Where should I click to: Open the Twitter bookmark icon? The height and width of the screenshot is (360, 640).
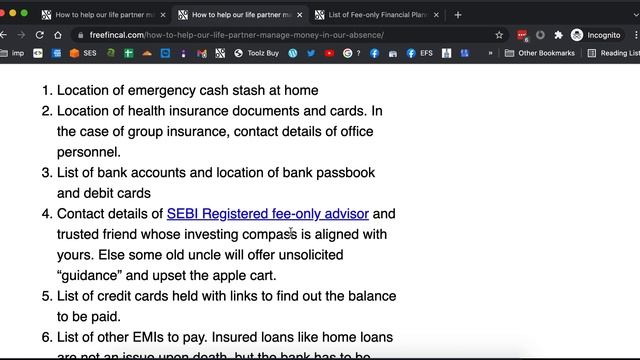(x=311, y=53)
